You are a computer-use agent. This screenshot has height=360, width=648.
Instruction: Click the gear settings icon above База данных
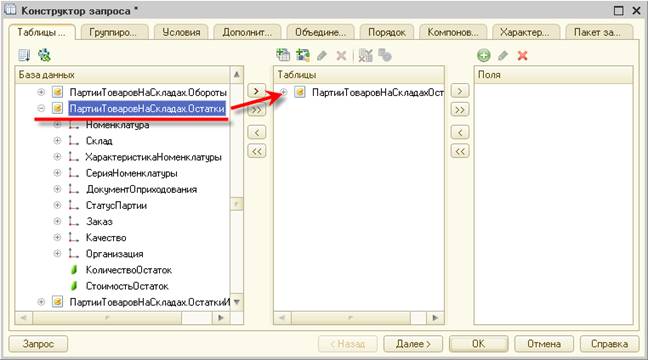(44, 55)
